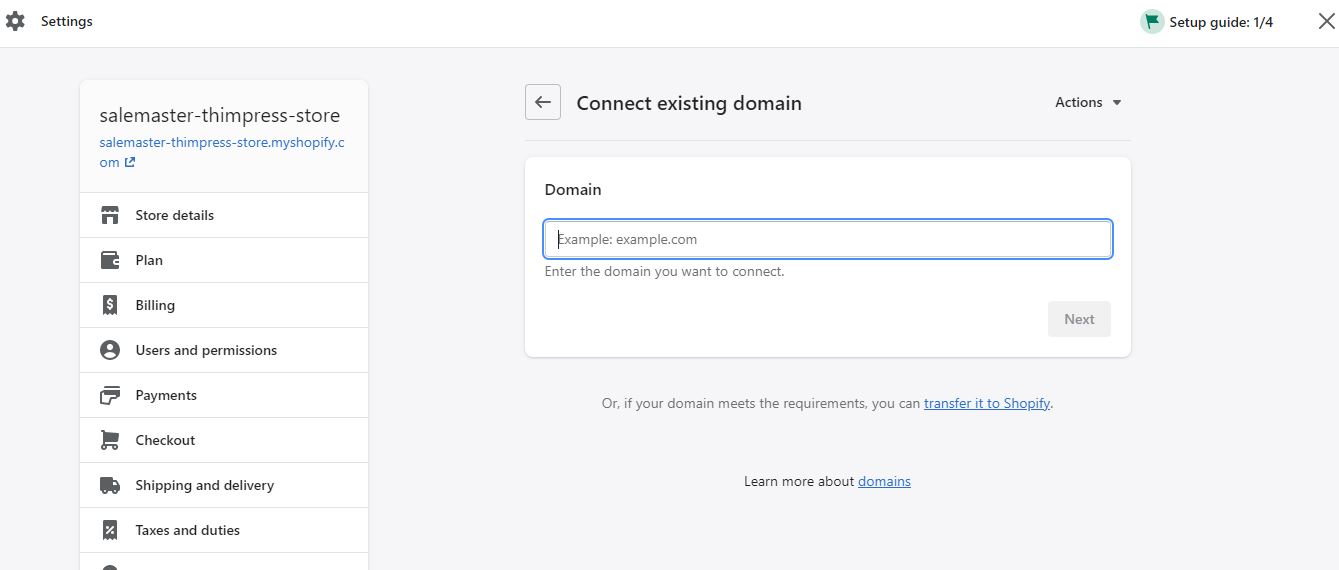1339x570 pixels.
Task: Open the domains help link
Action: tap(884, 481)
